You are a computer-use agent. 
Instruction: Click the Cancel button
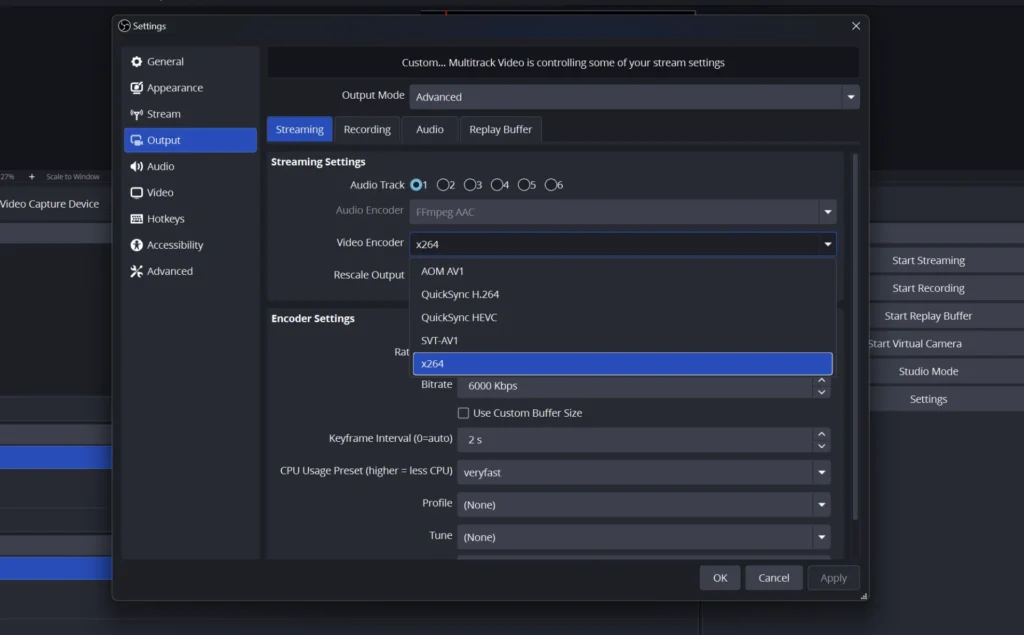click(773, 578)
